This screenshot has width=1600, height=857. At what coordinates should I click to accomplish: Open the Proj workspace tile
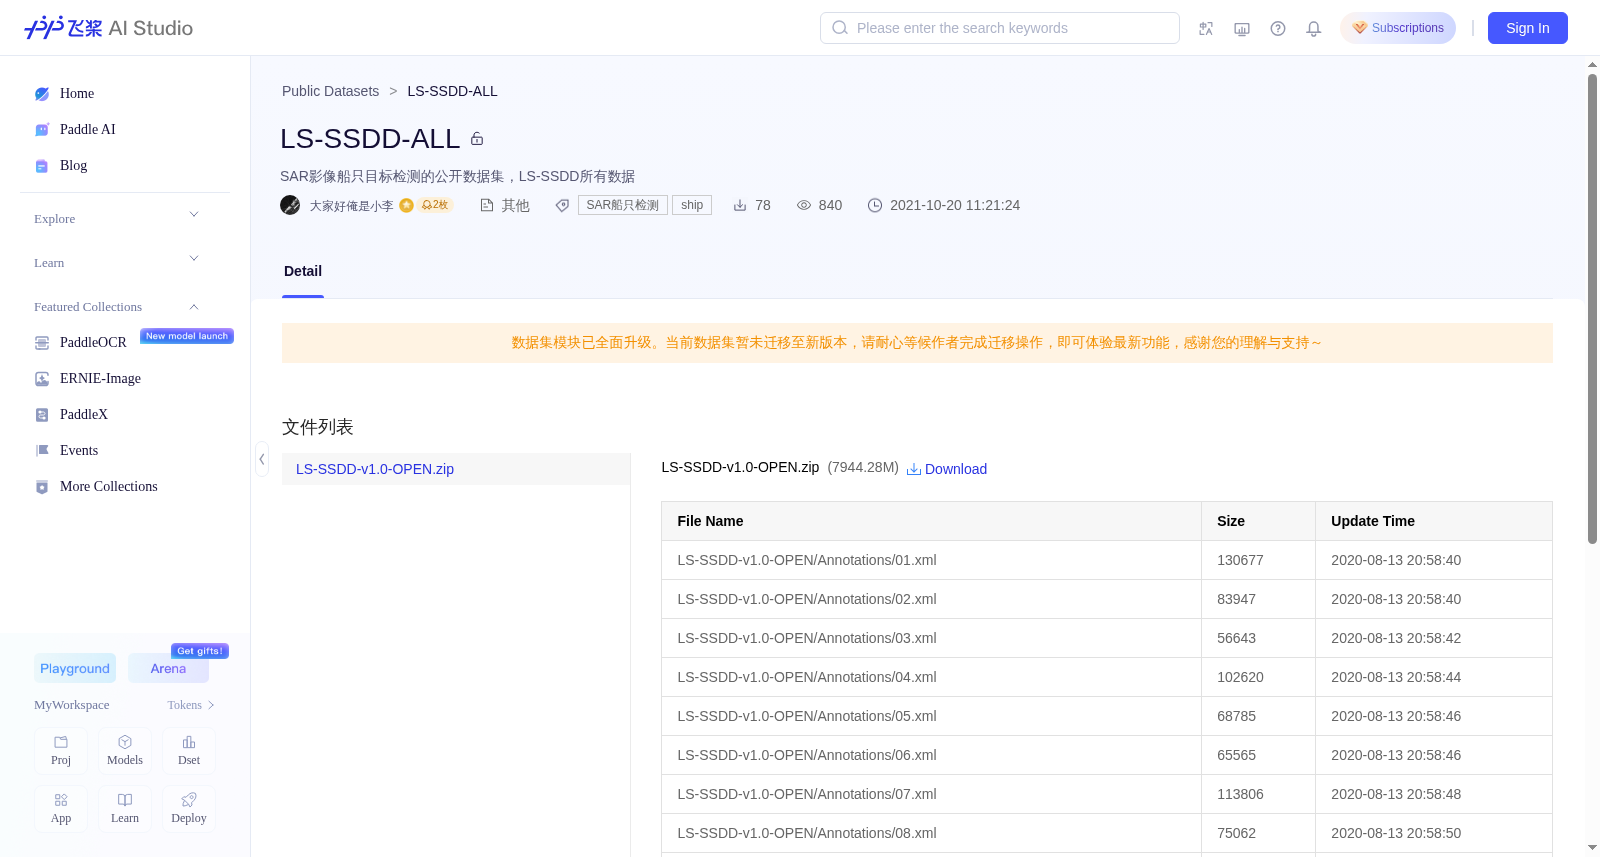[x=61, y=751]
